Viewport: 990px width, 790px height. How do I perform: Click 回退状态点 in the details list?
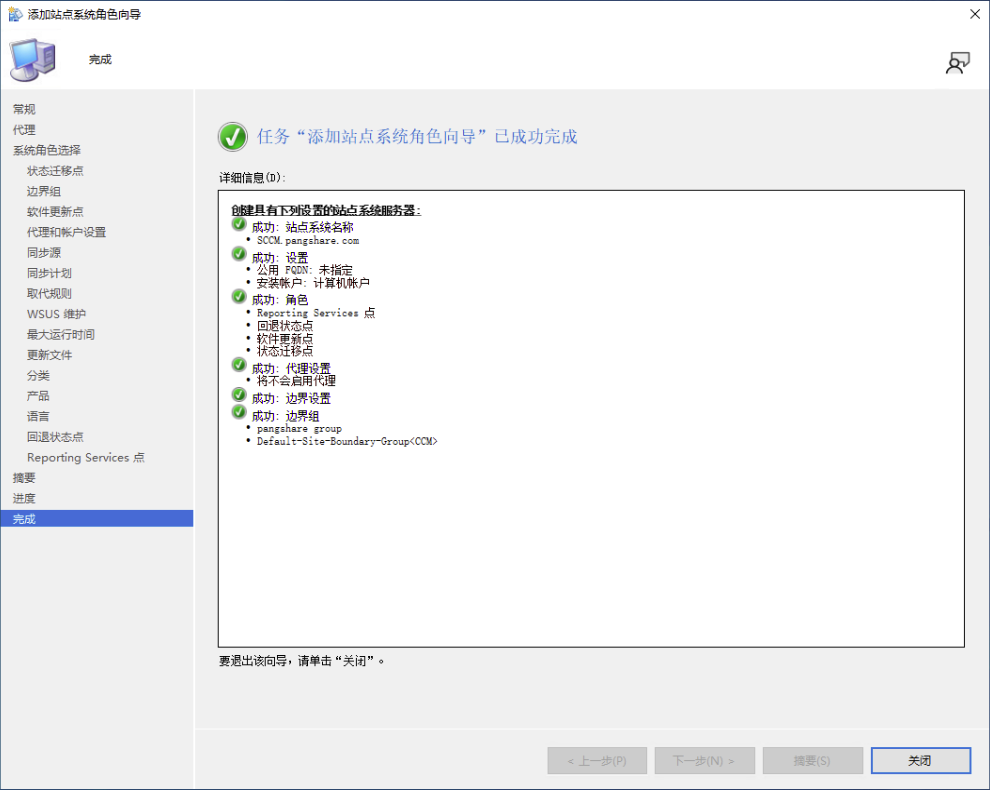[x=285, y=326]
